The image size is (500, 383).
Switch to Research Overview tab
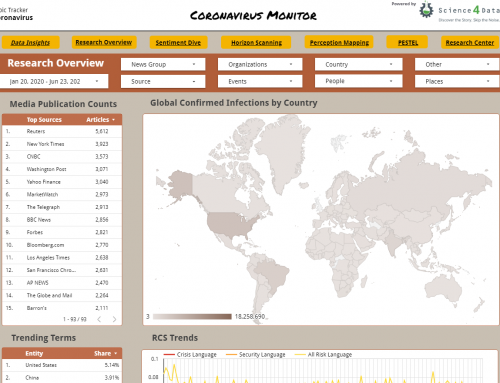[104, 42]
